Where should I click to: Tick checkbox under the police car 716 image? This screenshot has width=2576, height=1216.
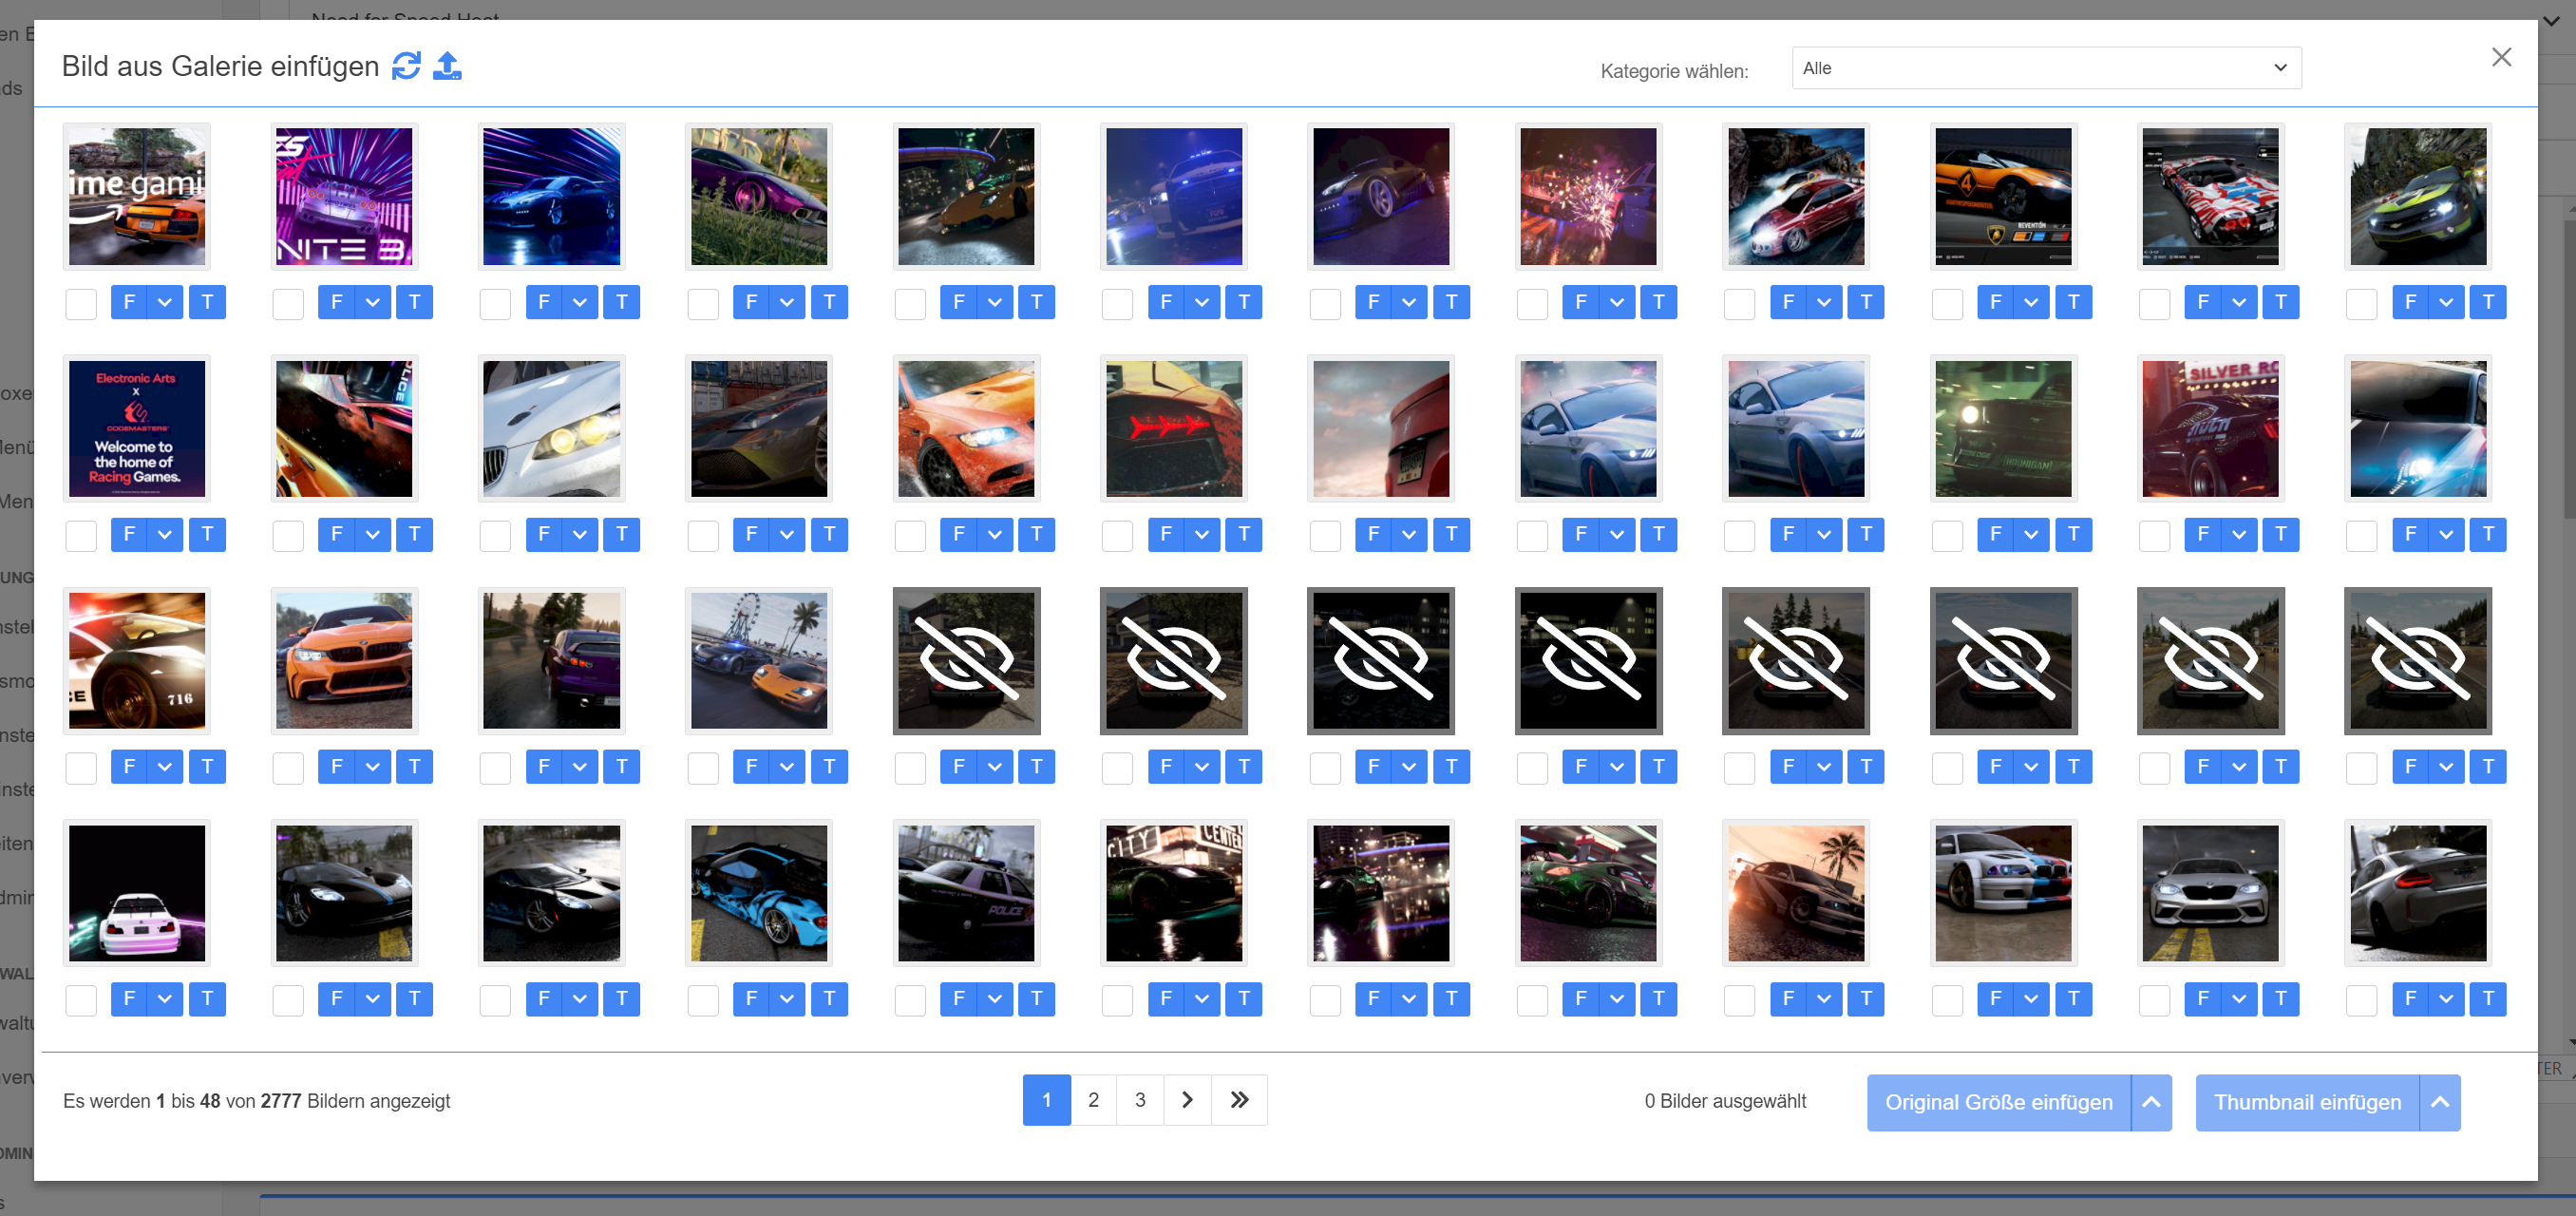point(81,768)
